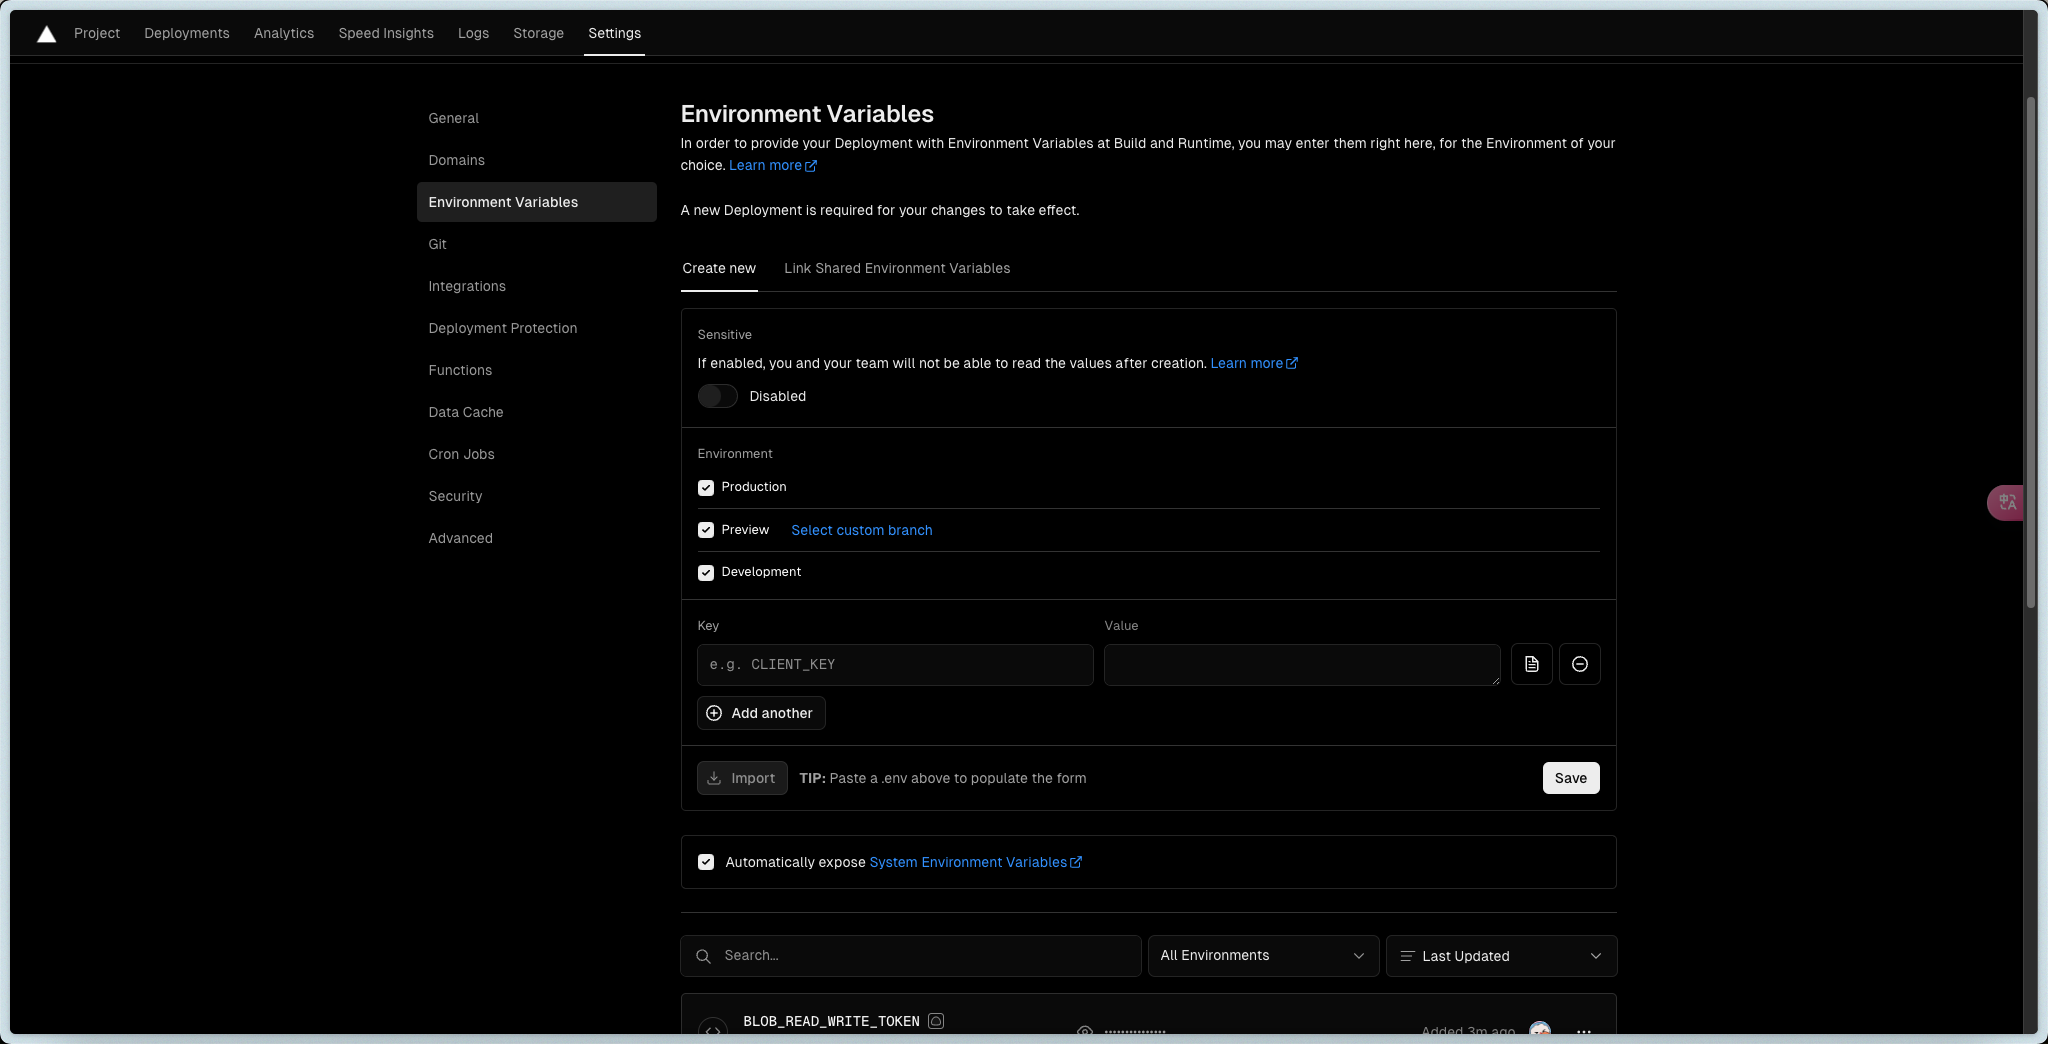
Task: Open the Project tab
Action: click(x=97, y=33)
